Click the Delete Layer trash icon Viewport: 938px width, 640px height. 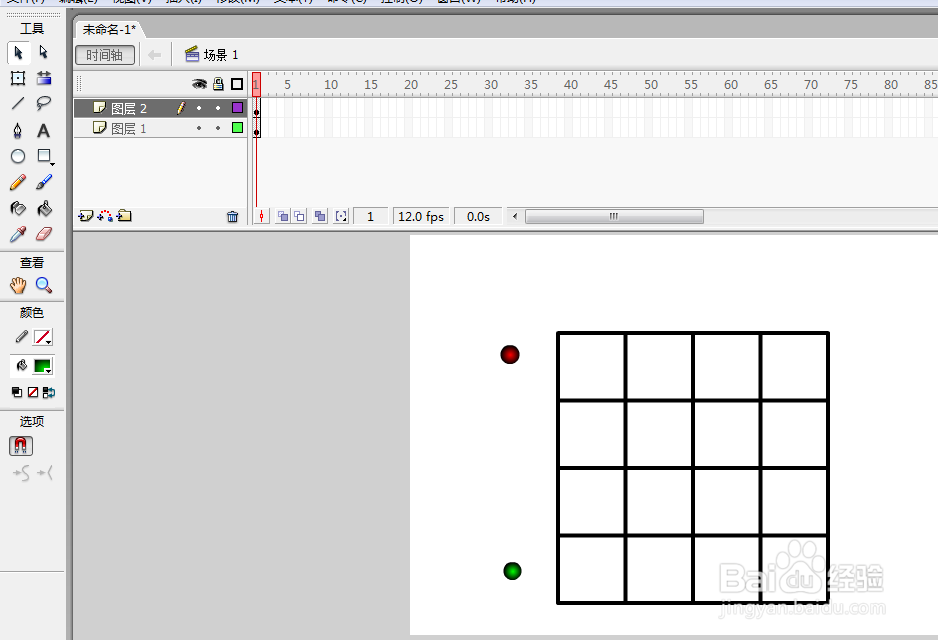pyautogui.click(x=233, y=217)
